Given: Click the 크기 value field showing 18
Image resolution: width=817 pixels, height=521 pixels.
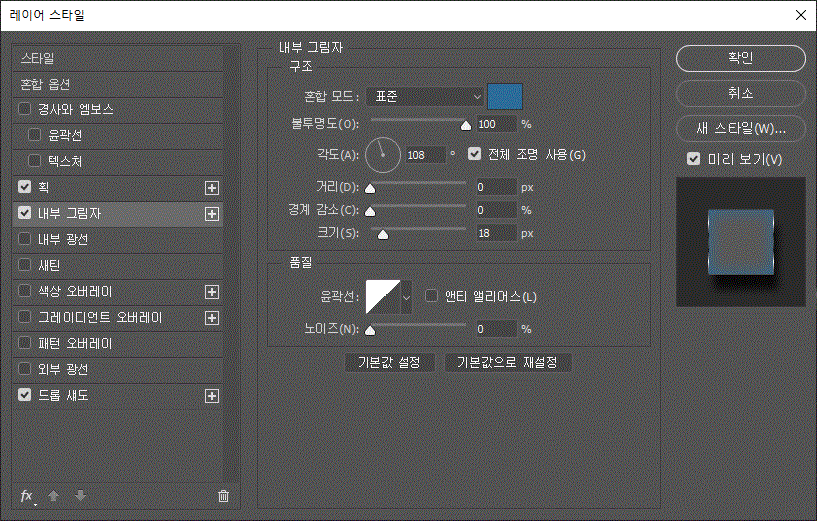Looking at the screenshot, I should point(497,233).
